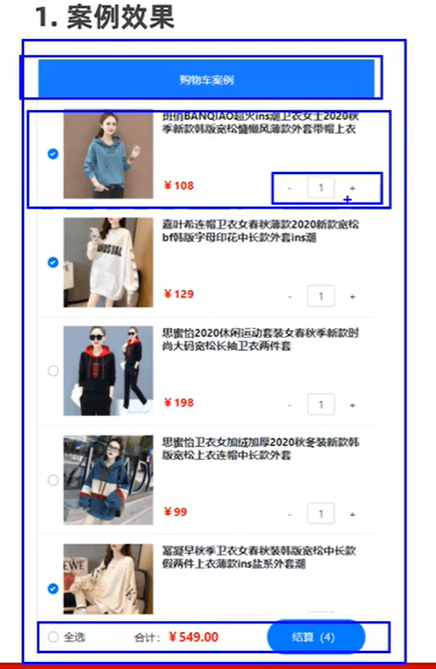
Task: Open the blue hoodie product thumbnail
Action: (108, 154)
